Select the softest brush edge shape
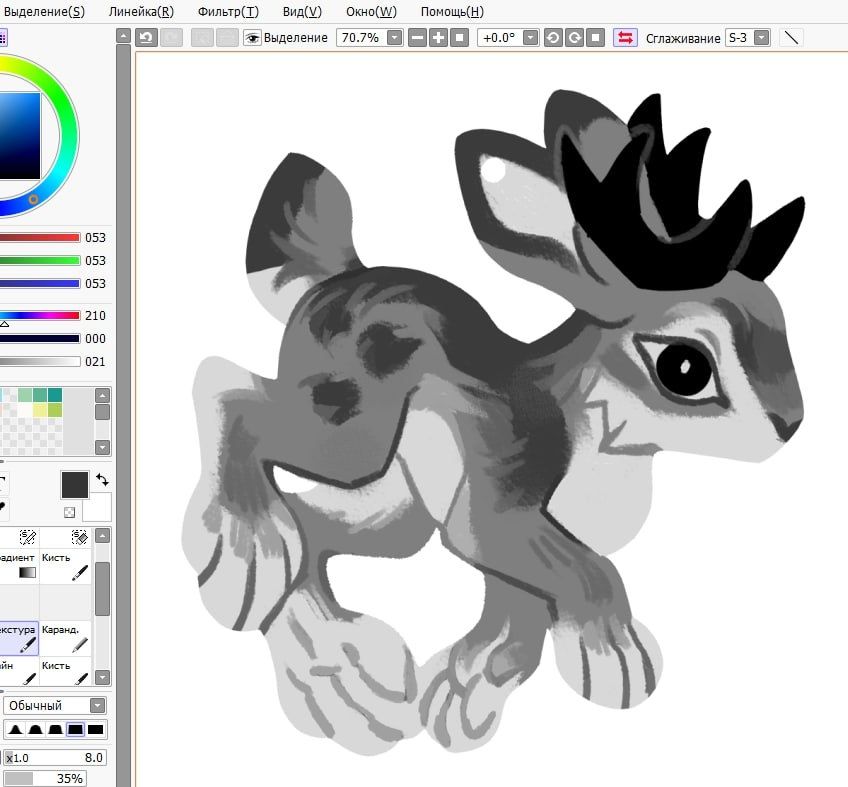The width and height of the screenshot is (848, 787). point(15,730)
